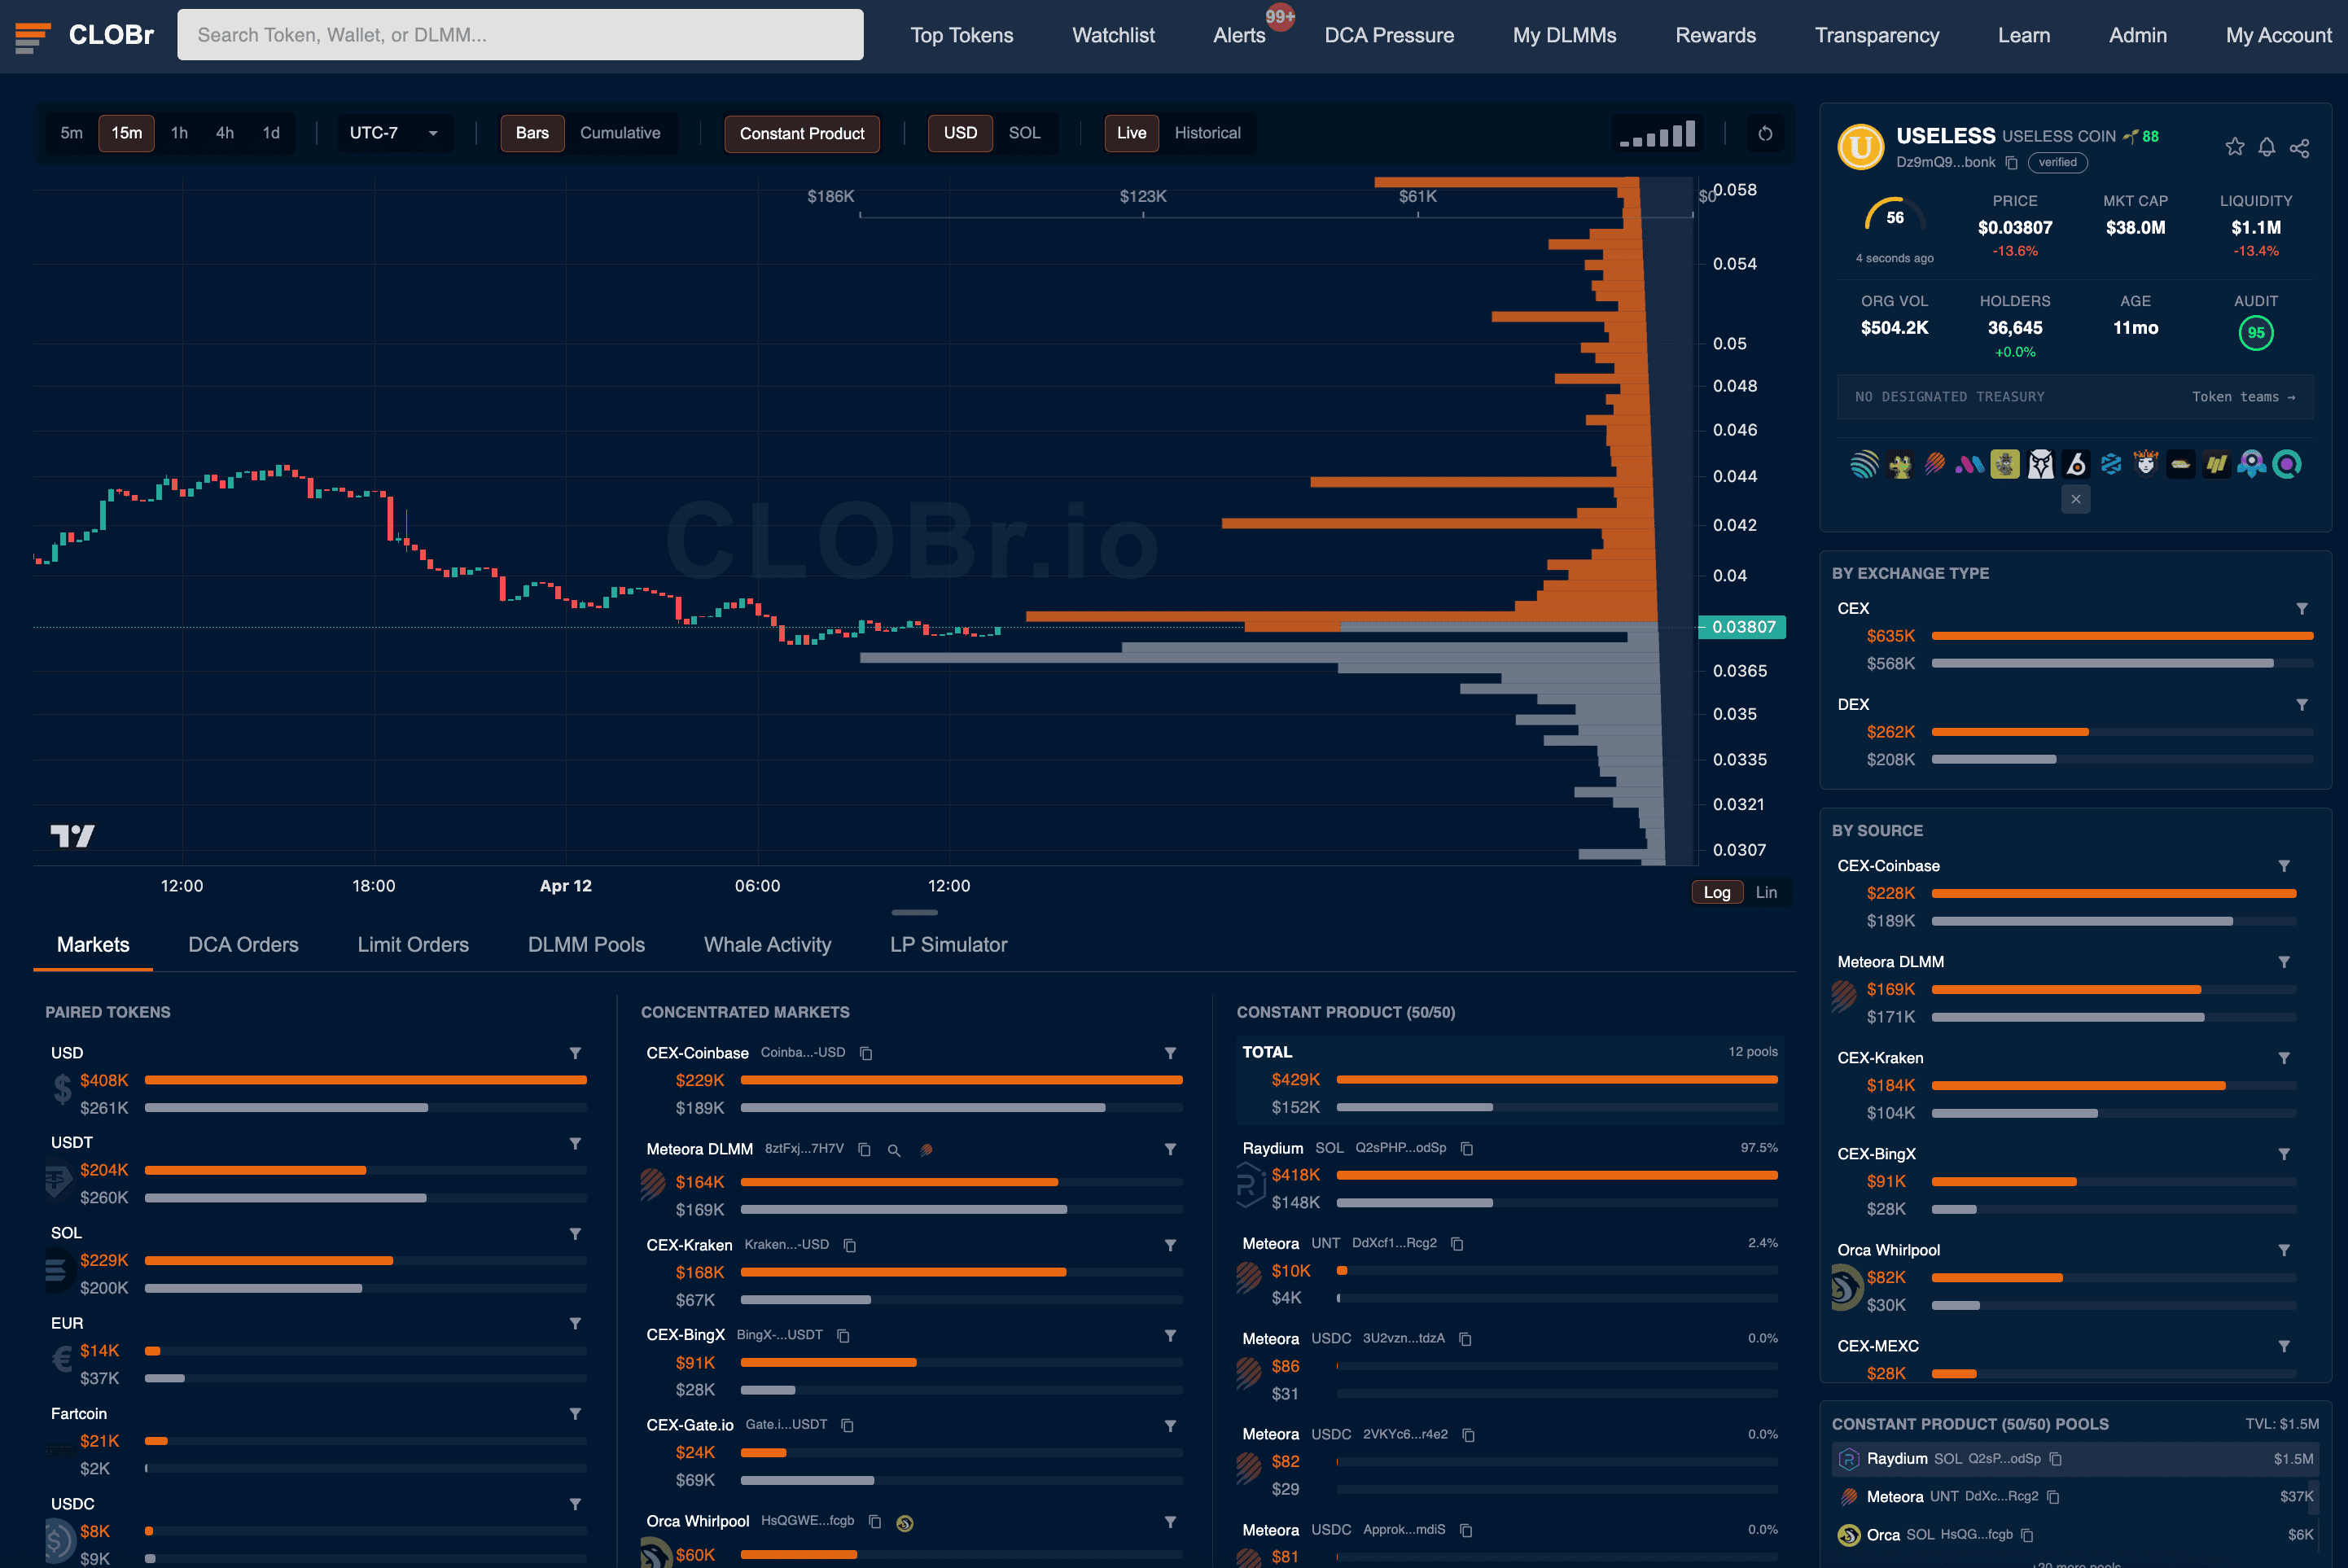This screenshot has height=1568, width=2348.
Task: Open the Rewards page link
Action: (x=1715, y=35)
